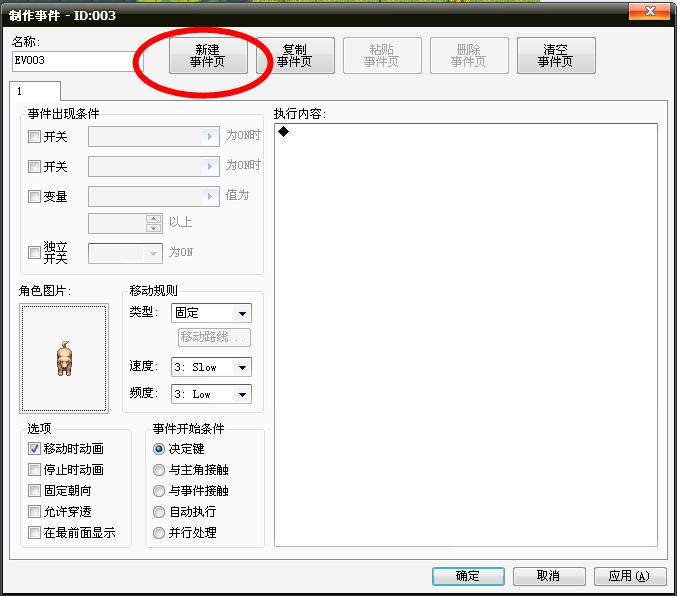The image size is (677, 596).
Task: Click the 移动路线... button
Action: (x=214, y=337)
